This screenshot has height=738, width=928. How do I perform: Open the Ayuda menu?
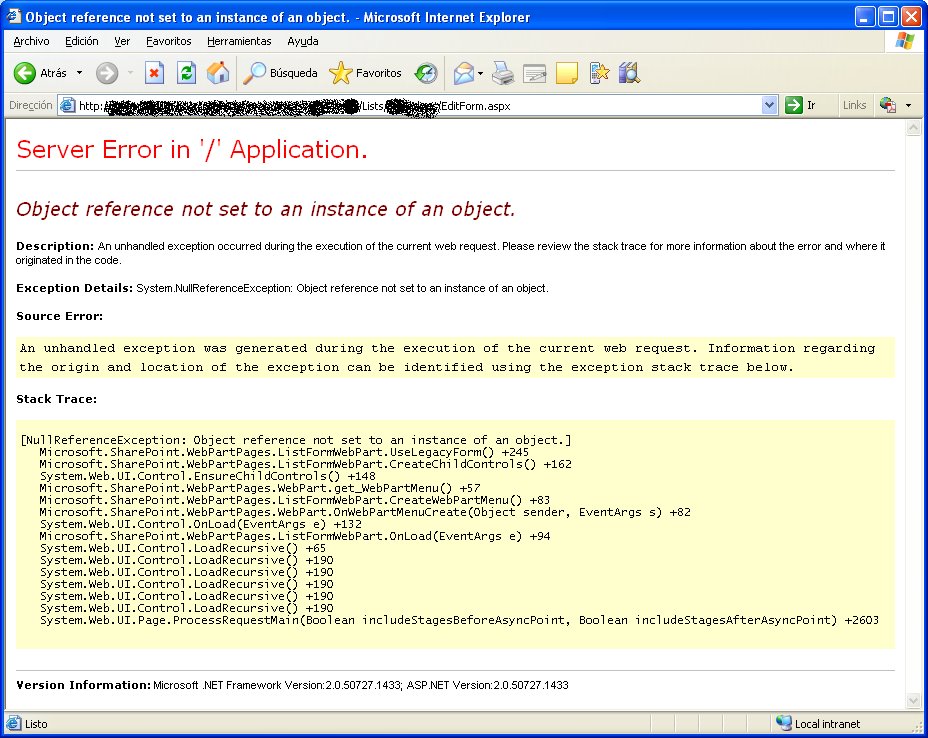302,41
